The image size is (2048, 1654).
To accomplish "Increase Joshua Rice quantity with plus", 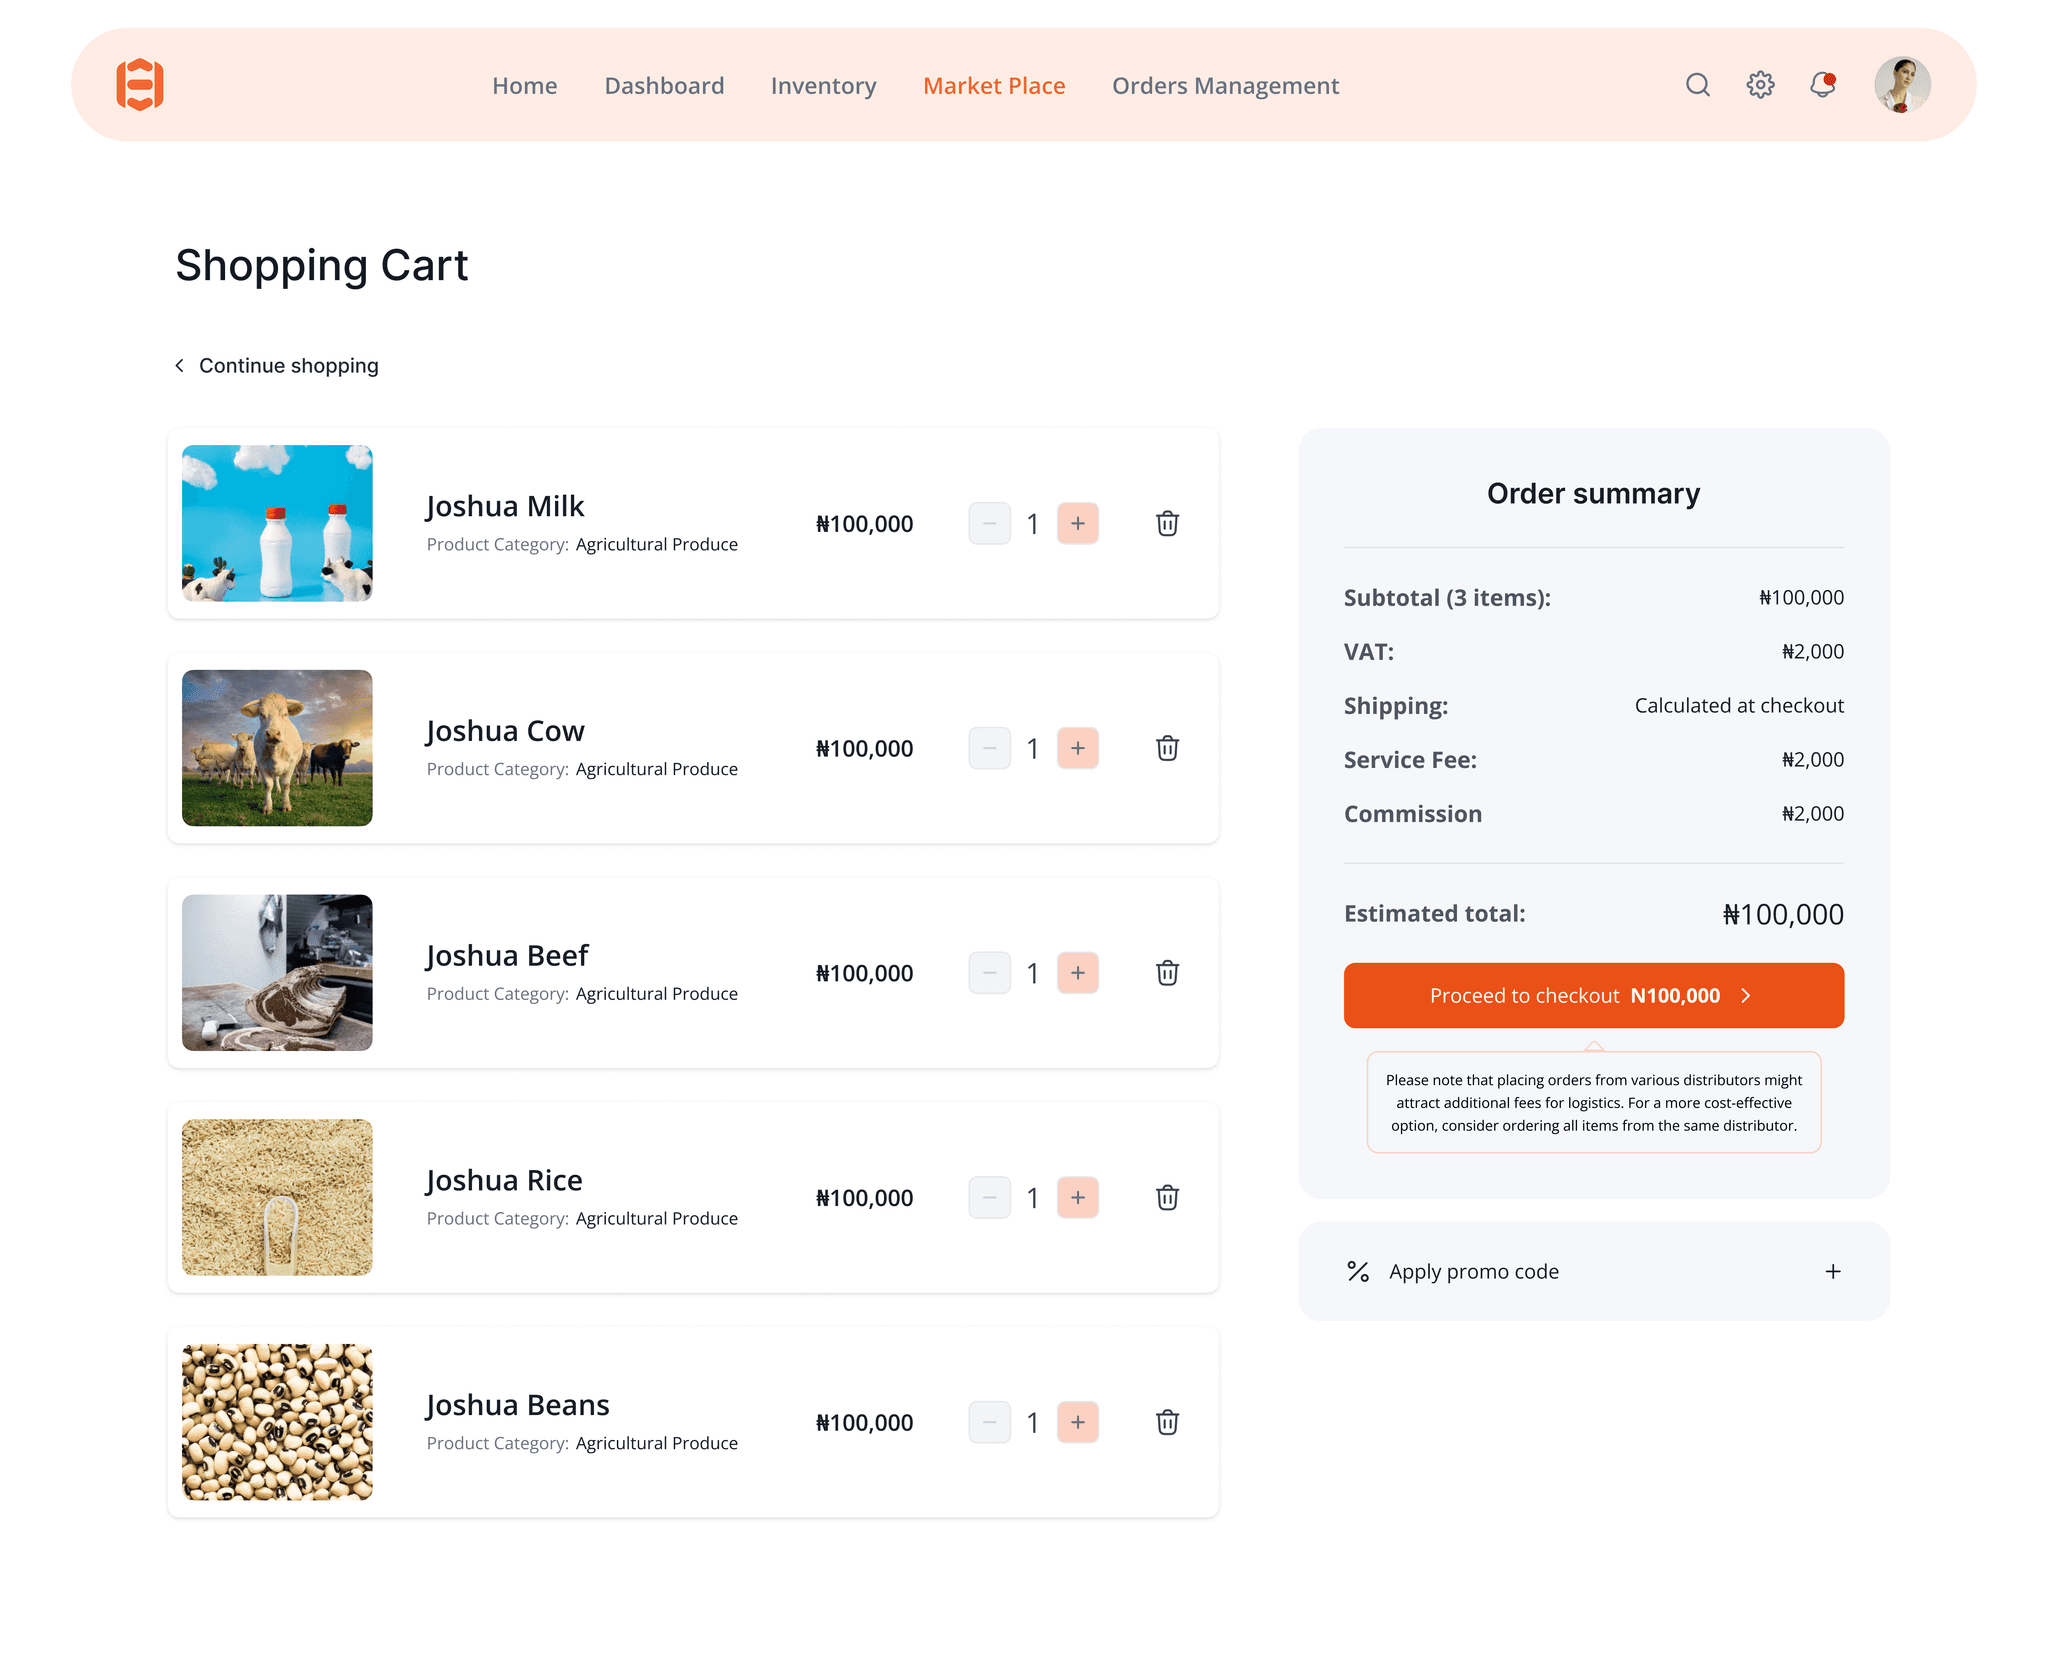I will (1078, 1198).
